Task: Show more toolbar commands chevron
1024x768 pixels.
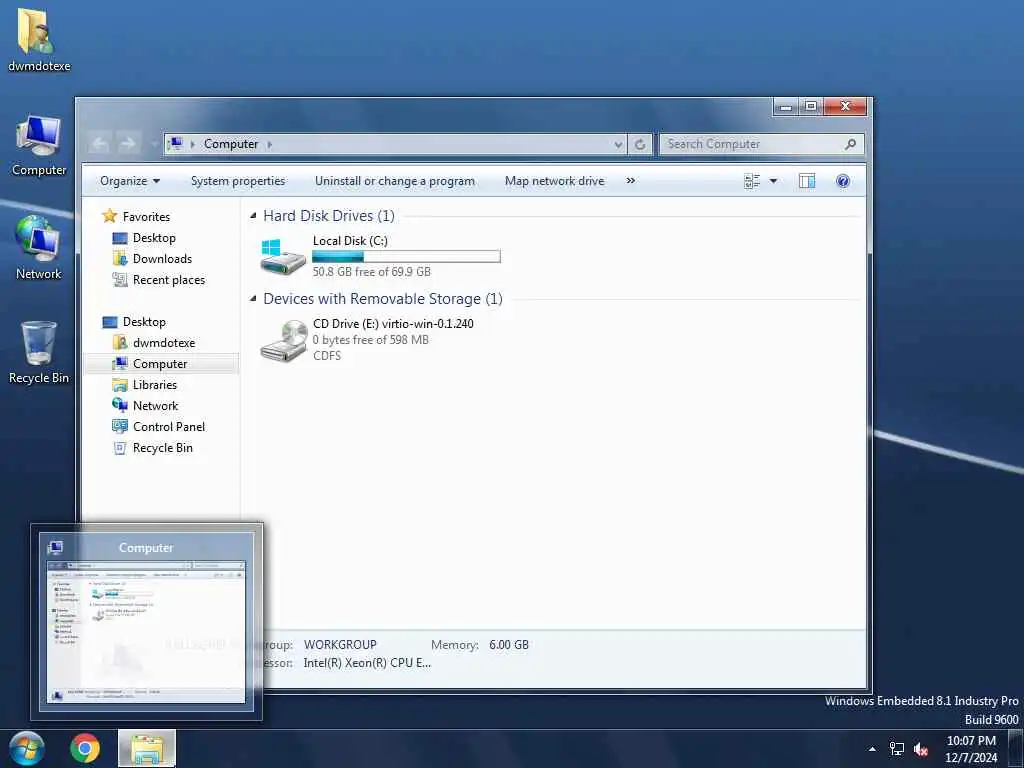Action: click(630, 181)
